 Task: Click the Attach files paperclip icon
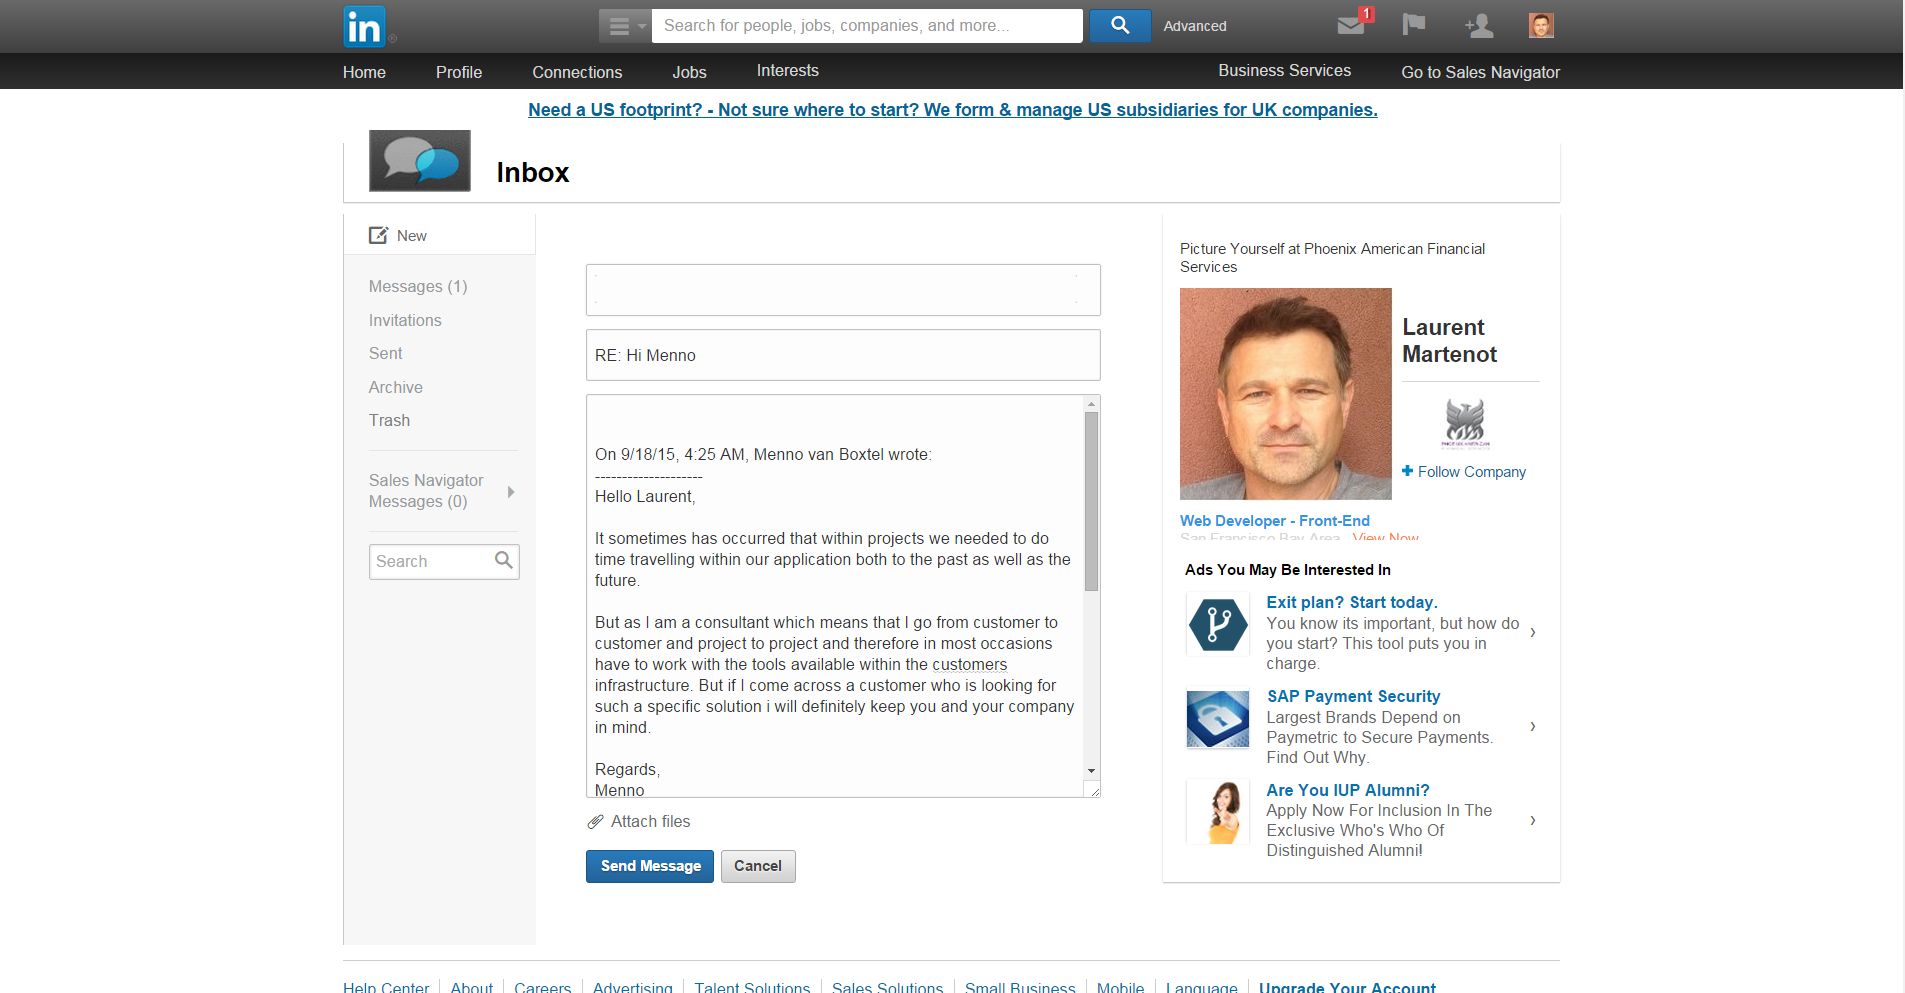595,822
